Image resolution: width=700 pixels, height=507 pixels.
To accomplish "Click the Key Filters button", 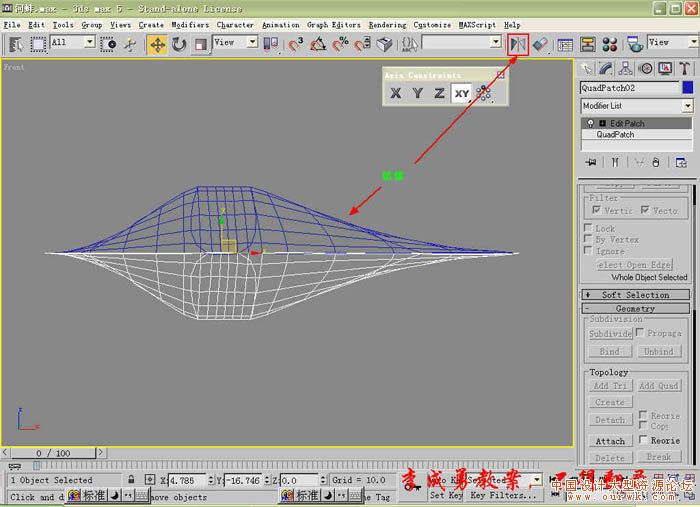I will (503, 495).
